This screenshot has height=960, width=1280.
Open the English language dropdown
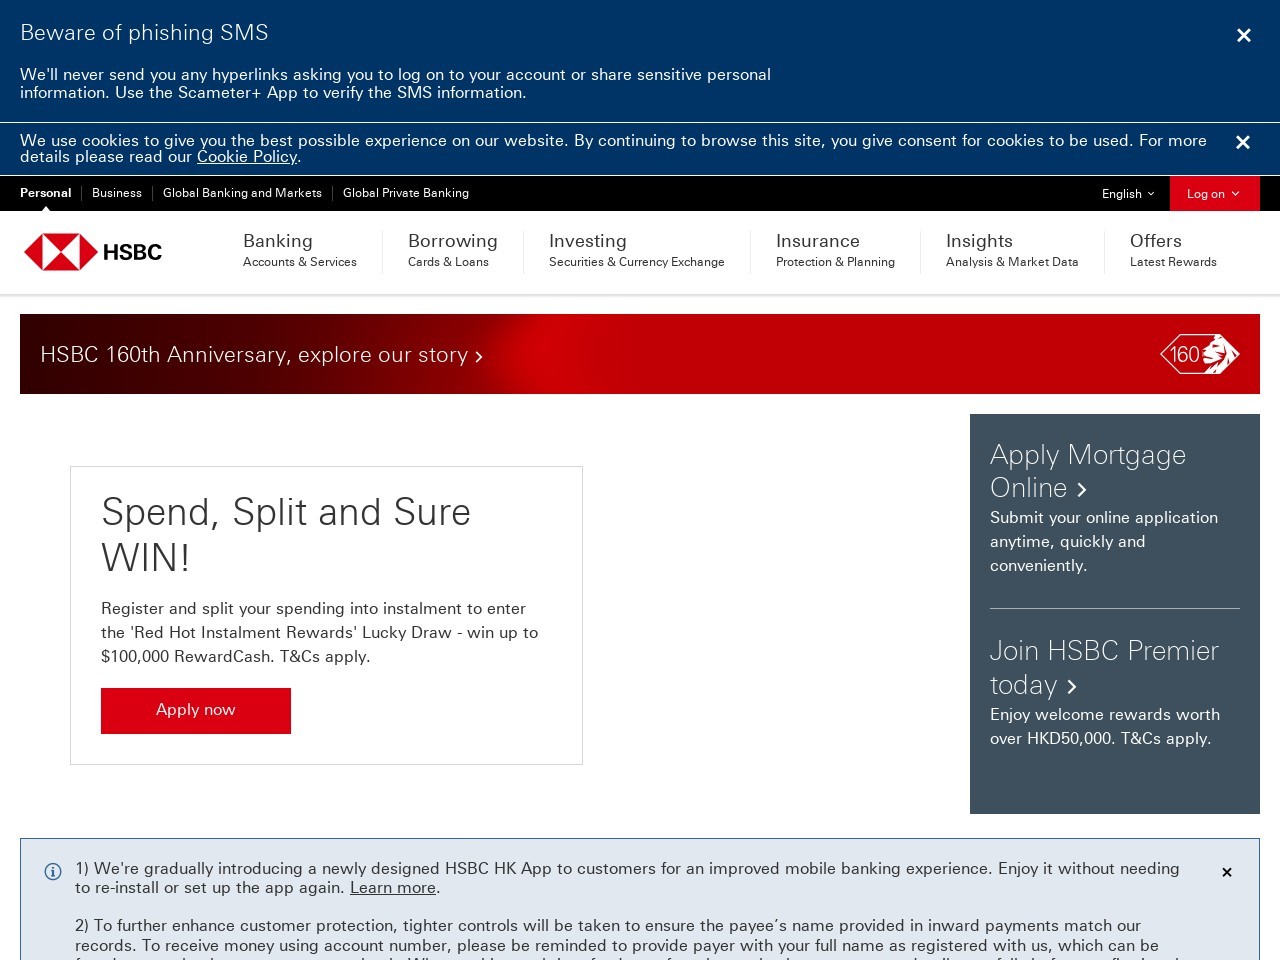pos(1128,194)
